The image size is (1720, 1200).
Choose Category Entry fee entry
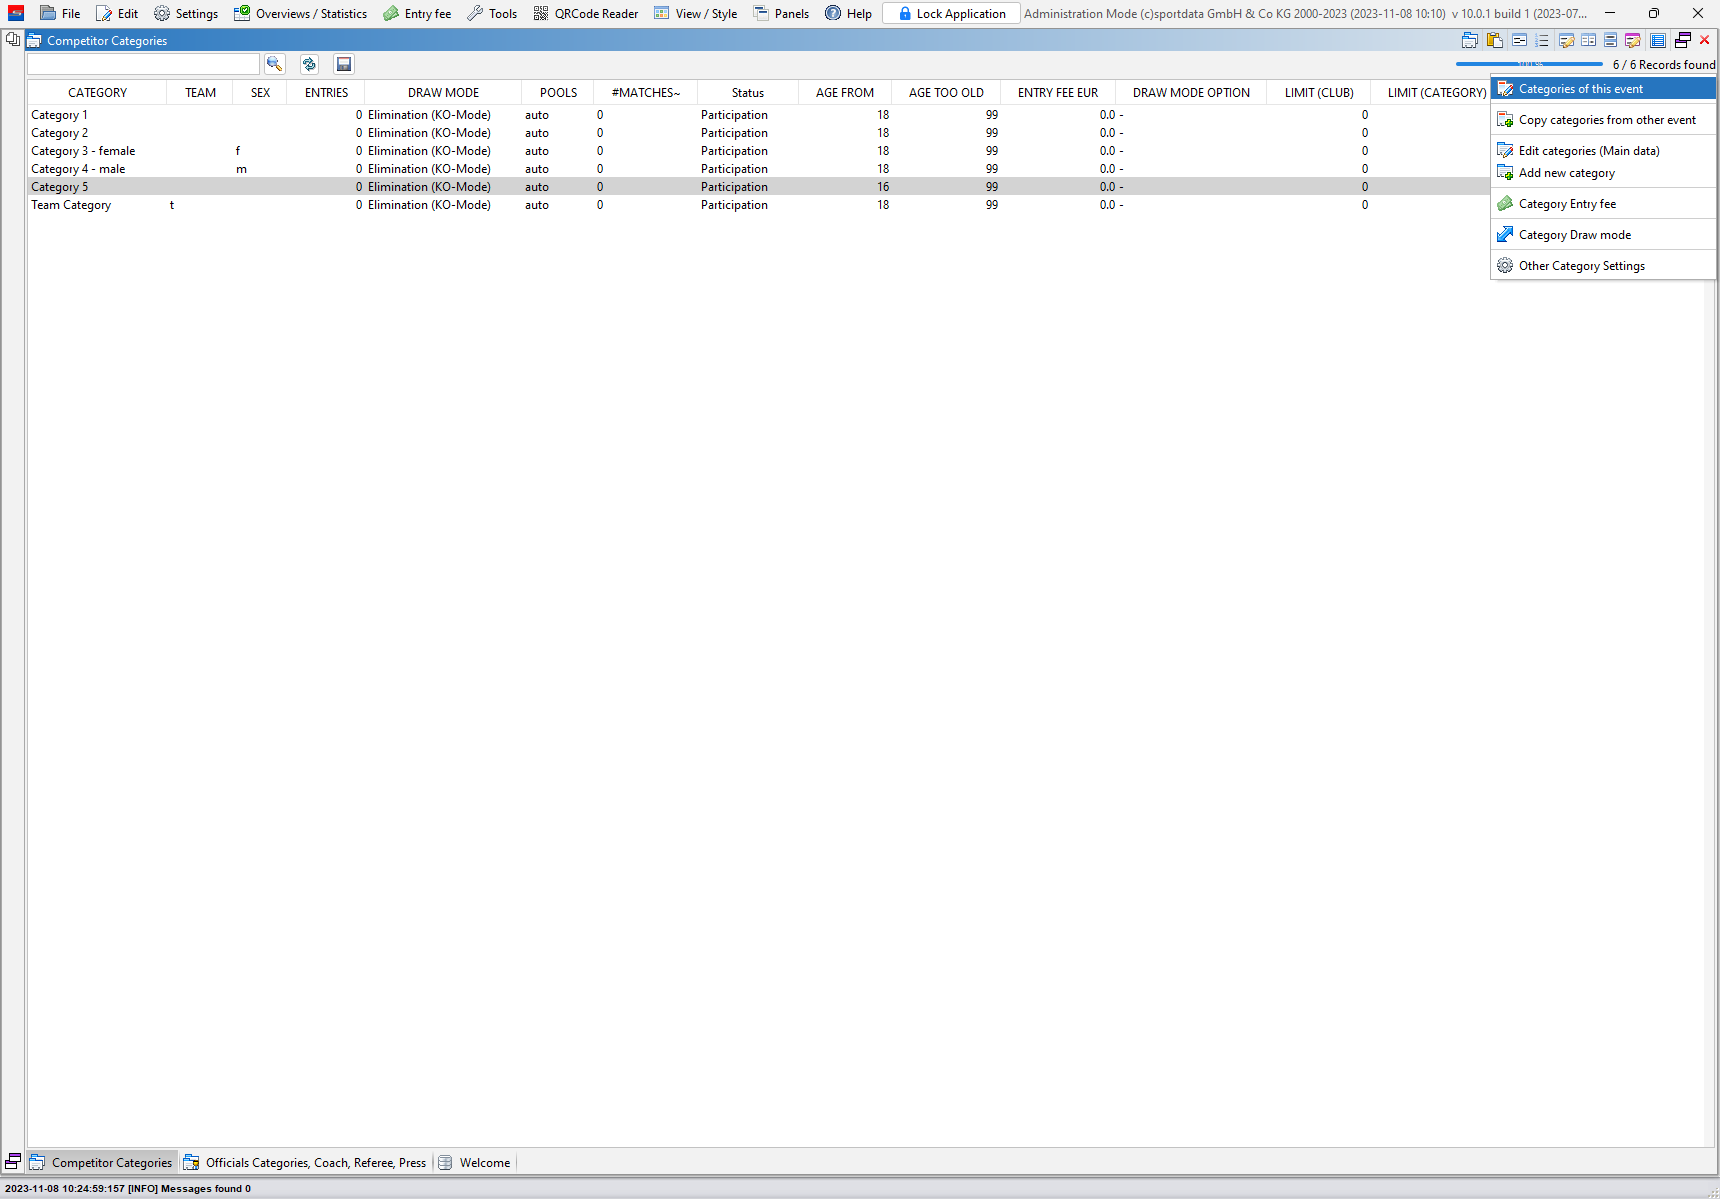[1603, 204]
